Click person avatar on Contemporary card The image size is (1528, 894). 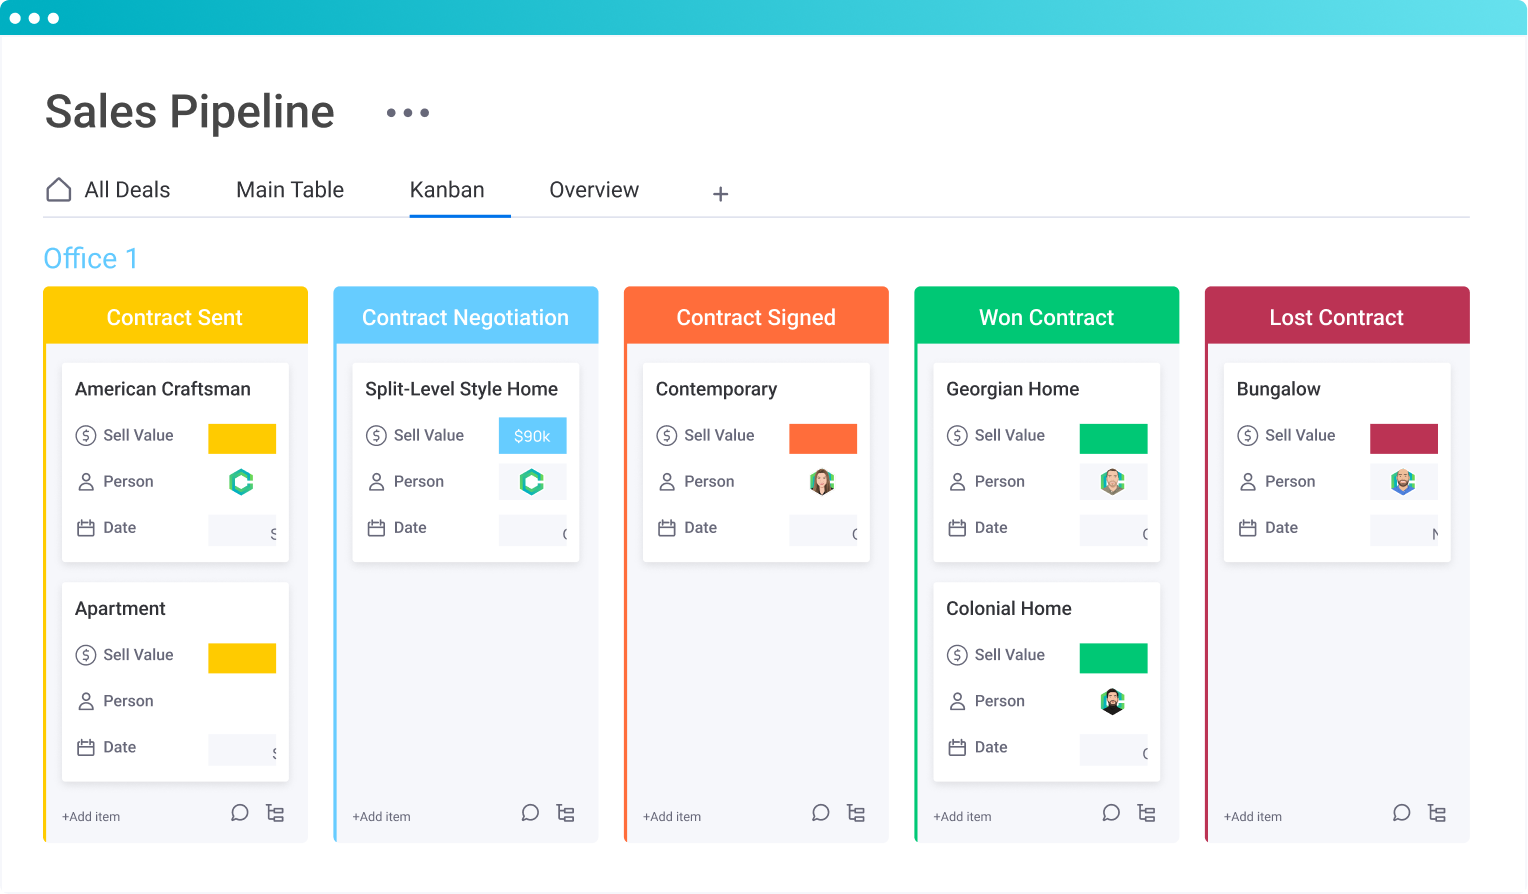point(822,482)
